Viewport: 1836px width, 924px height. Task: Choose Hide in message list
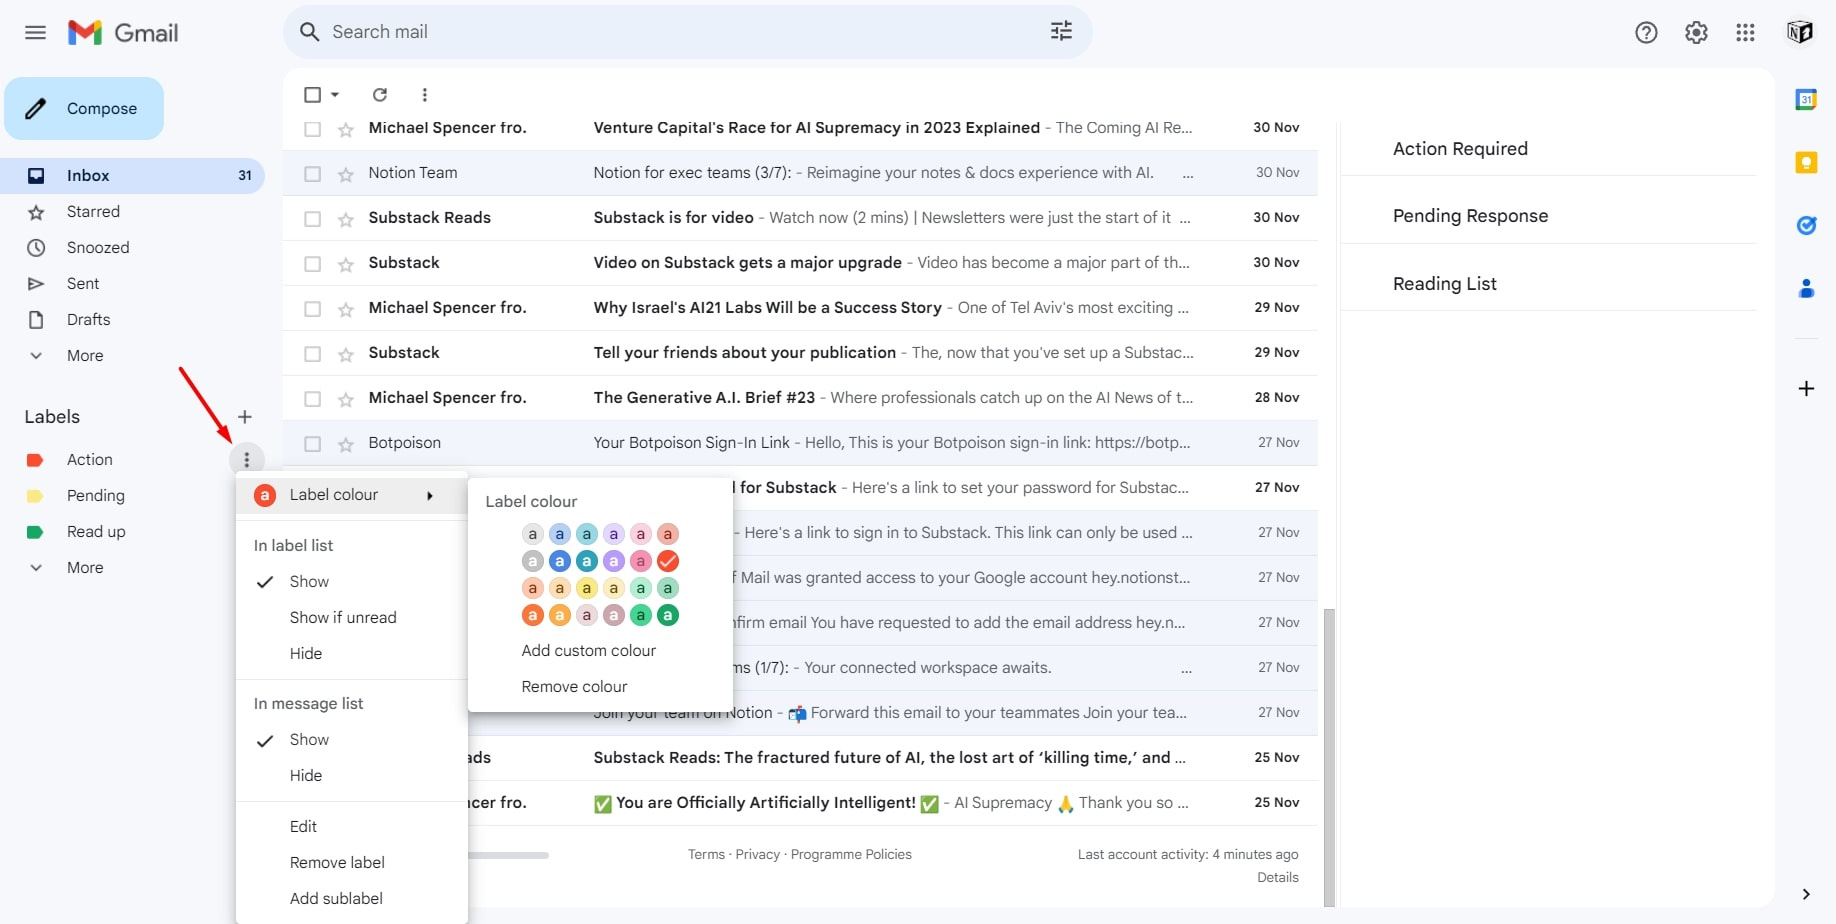point(306,775)
